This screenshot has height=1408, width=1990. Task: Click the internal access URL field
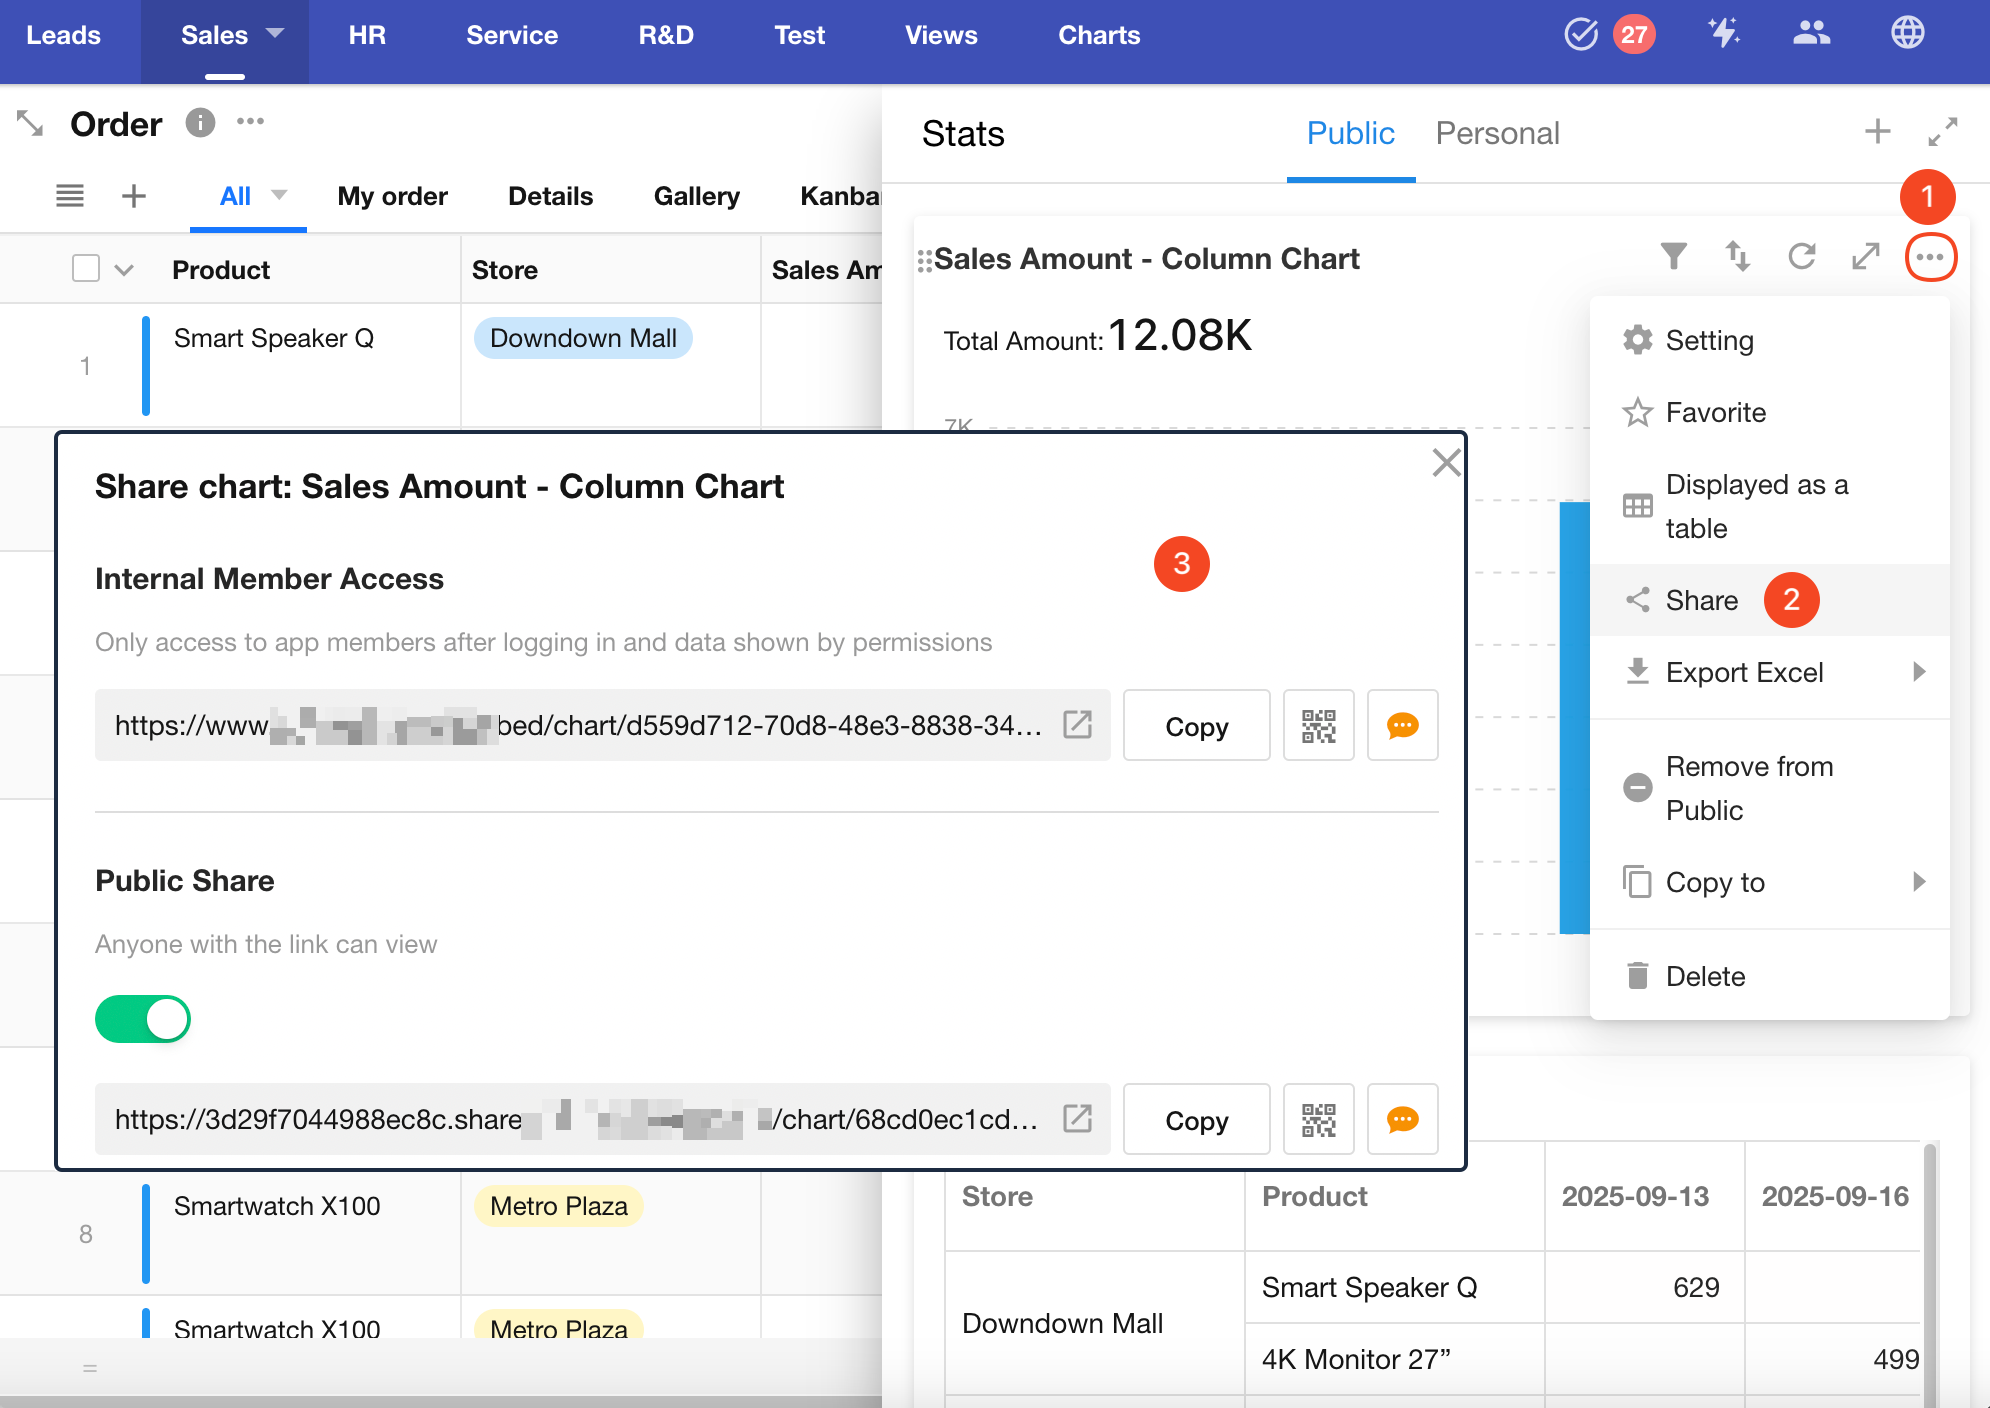[x=580, y=726]
